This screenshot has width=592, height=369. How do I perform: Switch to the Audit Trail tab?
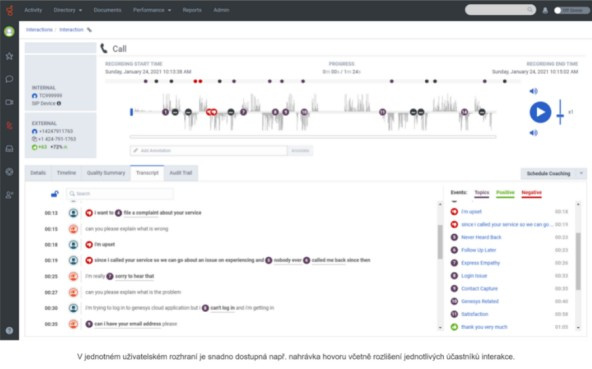click(x=180, y=173)
